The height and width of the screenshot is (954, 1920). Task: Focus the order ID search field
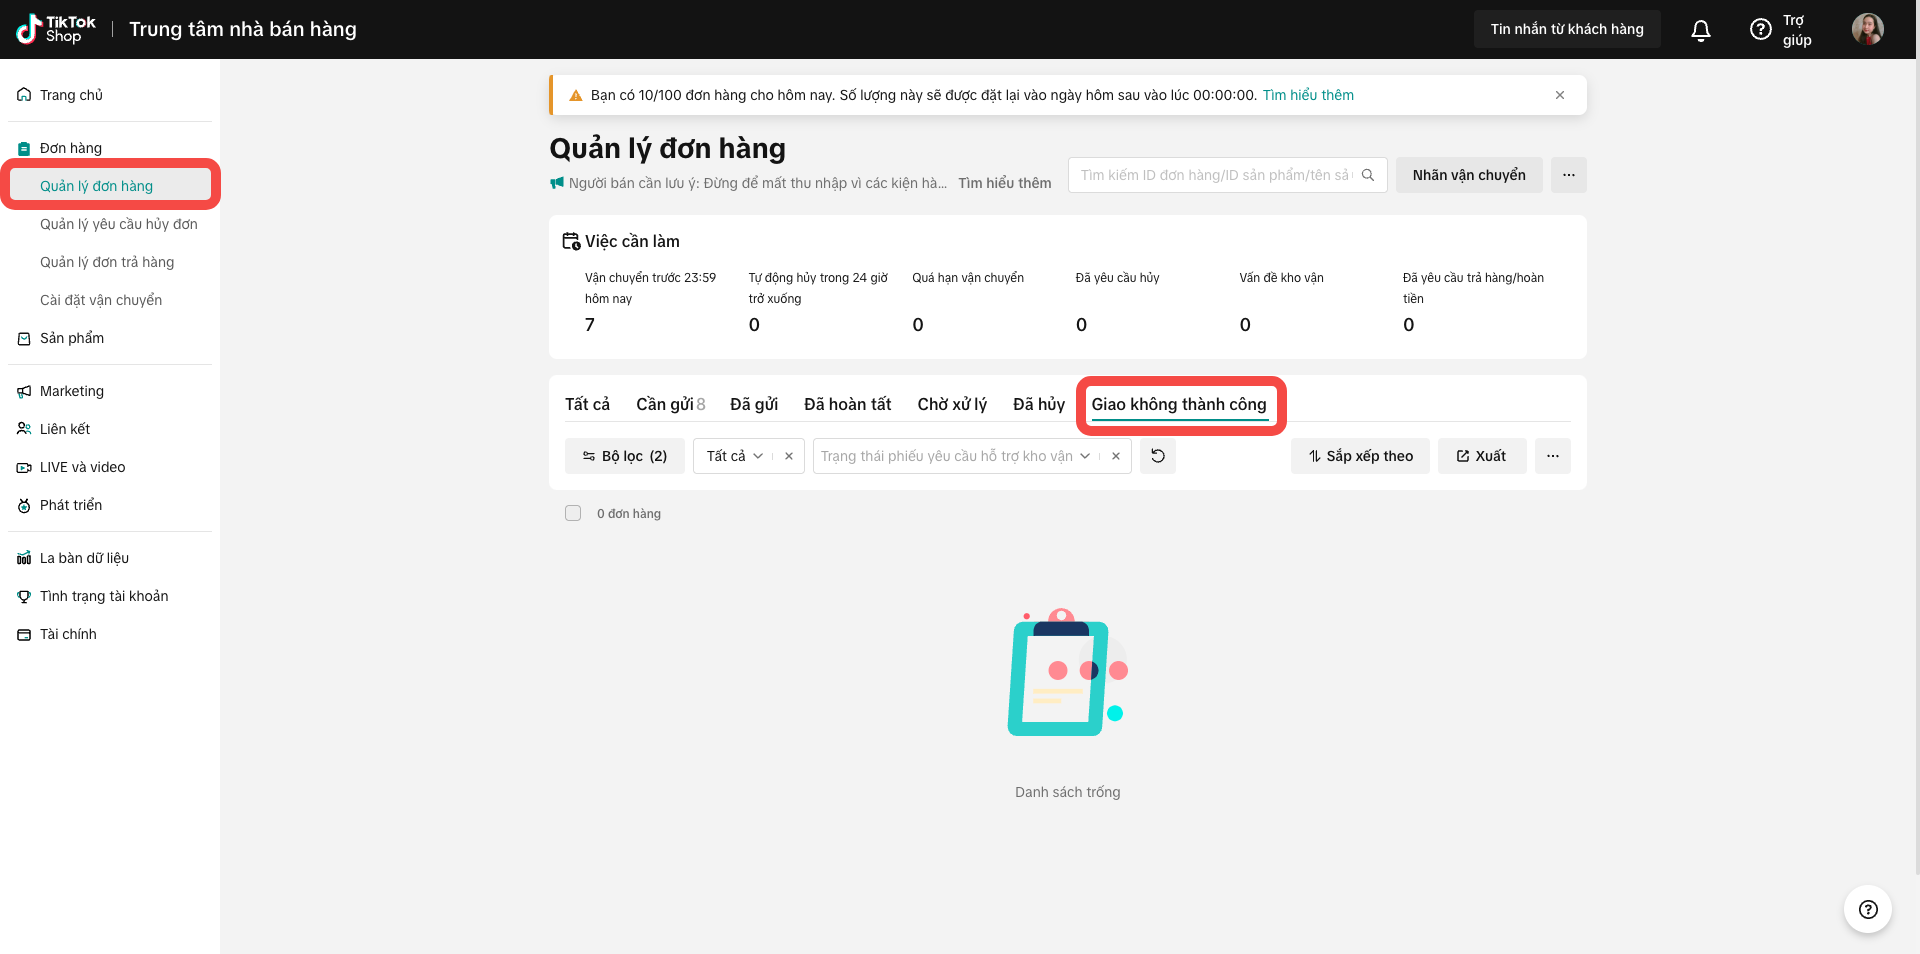pos(1214,175)
